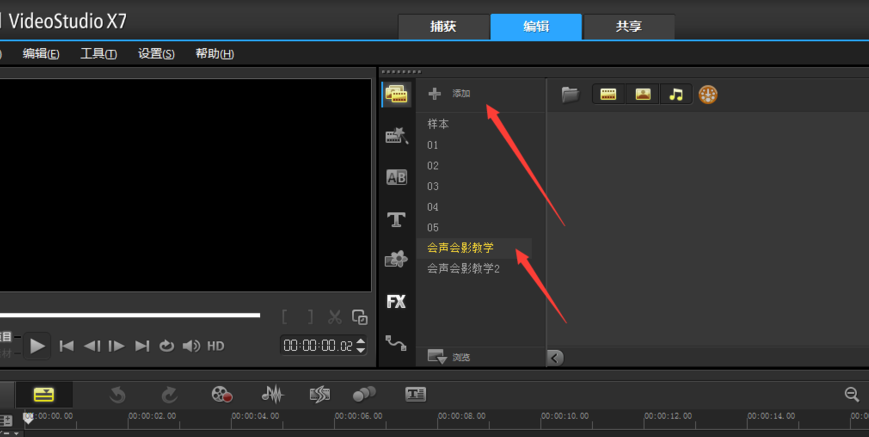
Task: Open the Graphic panel flower icon
Action: [x=396, y=259]
